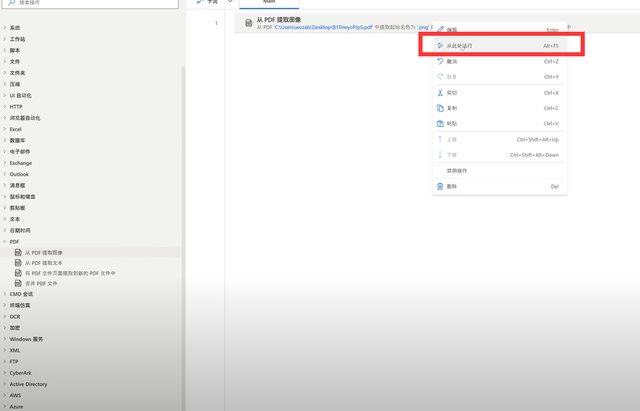Click the actions pane vertical scrollbar
This screenshot has width=640, height=411.
[x=183, y=238]
